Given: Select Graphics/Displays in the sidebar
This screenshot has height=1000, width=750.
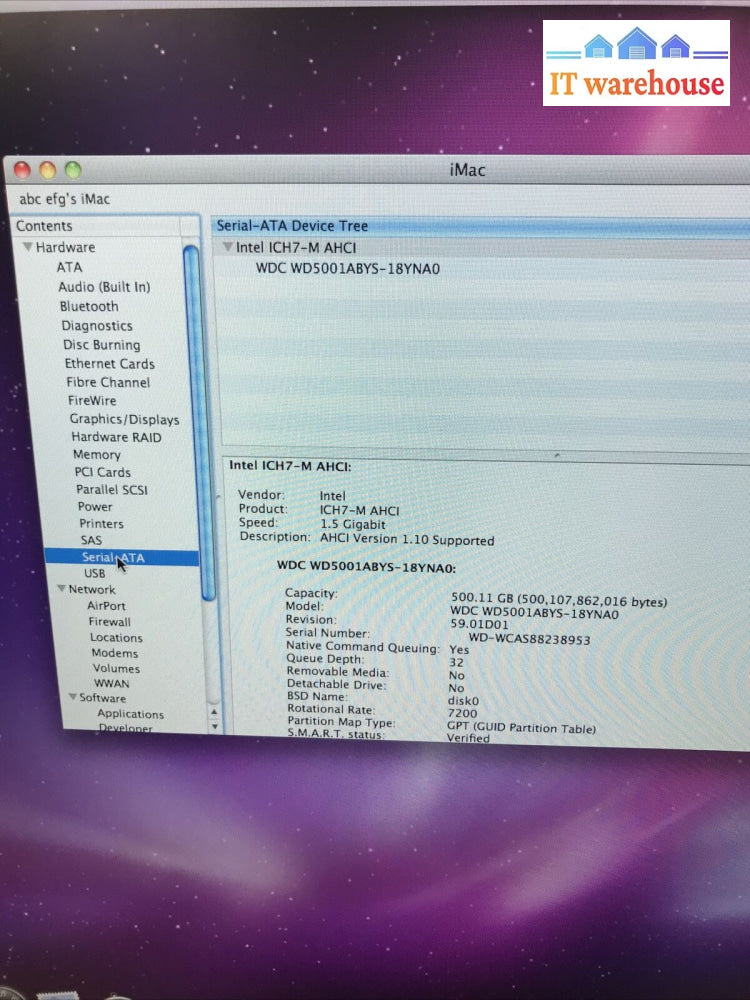Looking at the screenshot, I should coord(124,419).
